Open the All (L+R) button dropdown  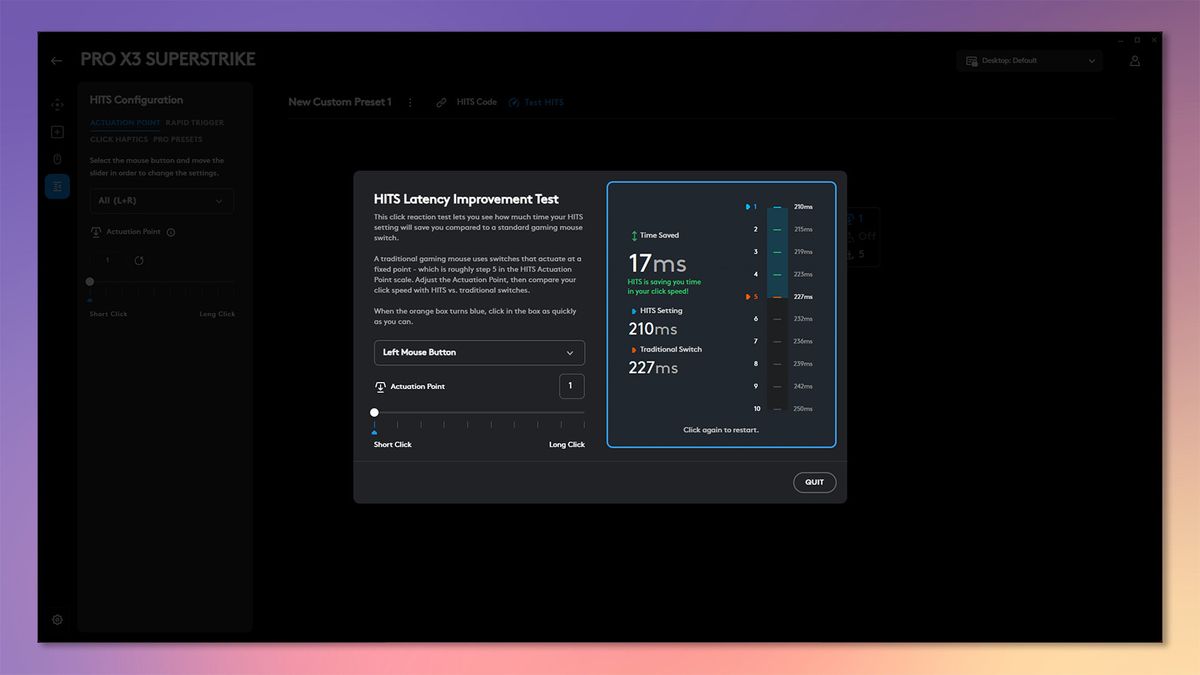162,201
